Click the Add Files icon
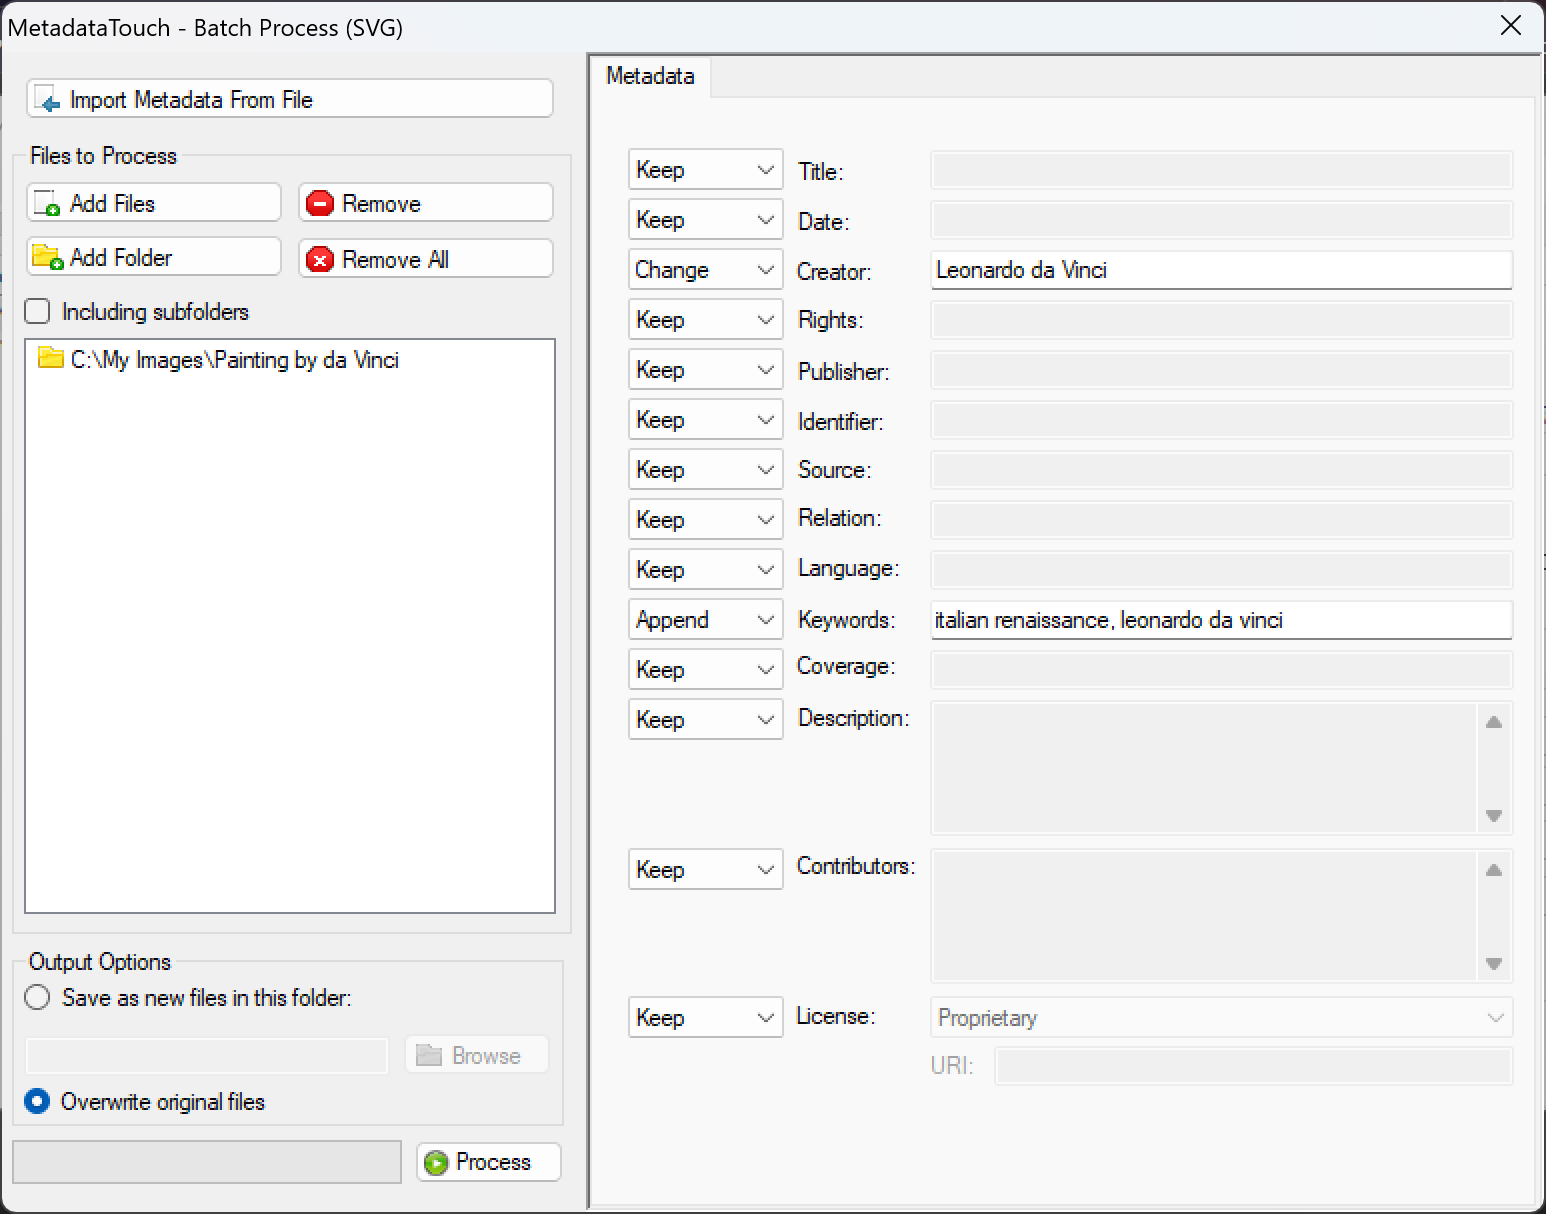The width and height of the screenshot is (1546, 1214). coord(47,204)
